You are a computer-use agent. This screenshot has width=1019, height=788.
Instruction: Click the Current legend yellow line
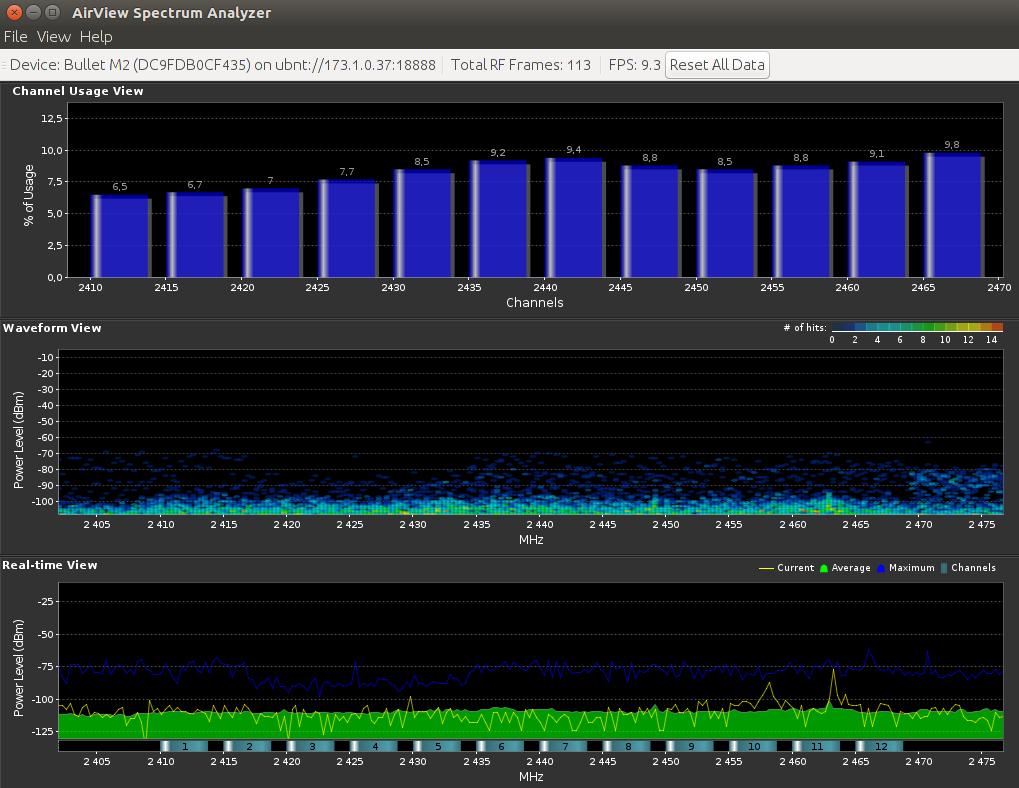[766, 568]
